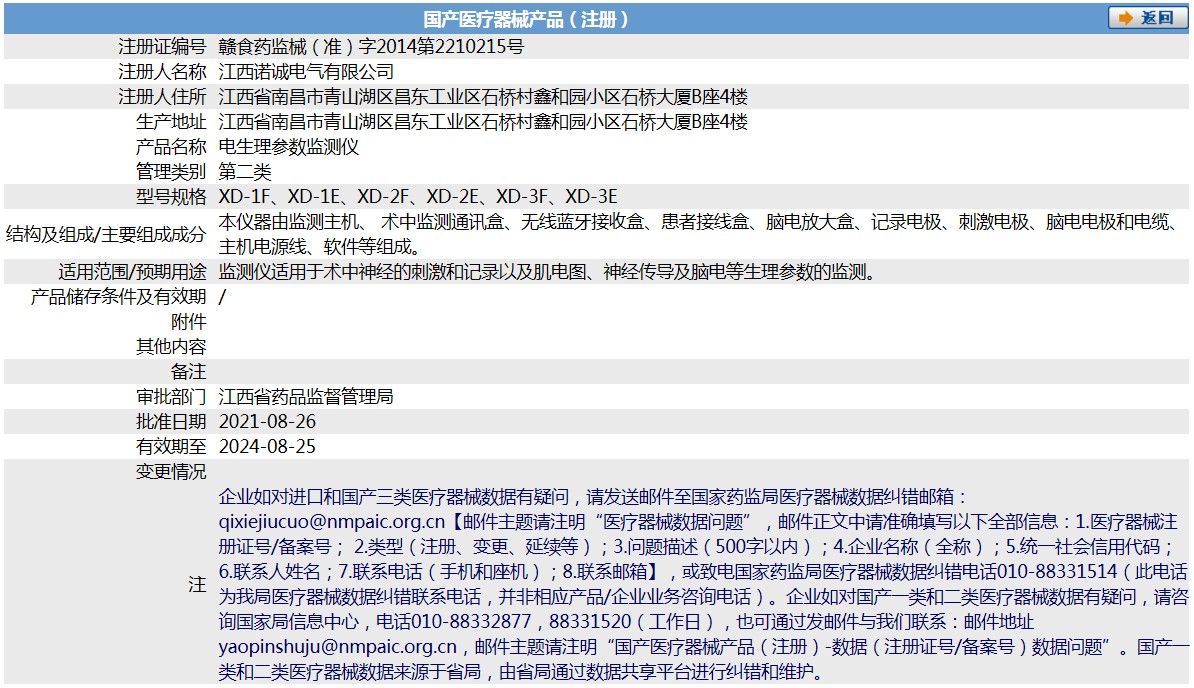The height and width of the screenshot is (688, 1194).
Task: Click the 注 label
Action: point(197,584)
